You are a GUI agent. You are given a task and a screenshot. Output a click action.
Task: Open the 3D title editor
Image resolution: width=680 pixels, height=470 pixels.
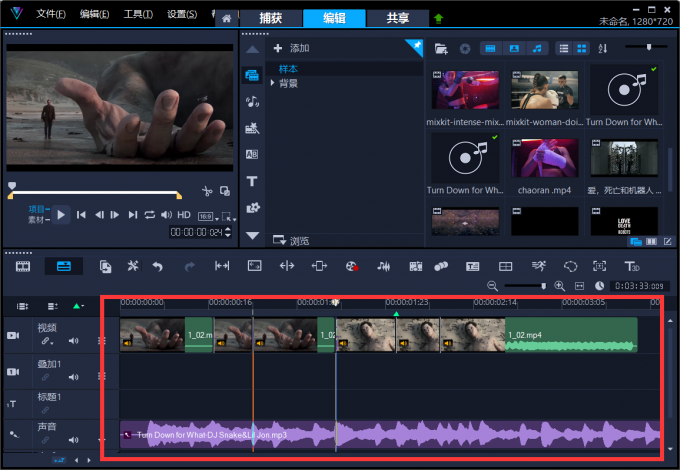(x=632, y=266)
